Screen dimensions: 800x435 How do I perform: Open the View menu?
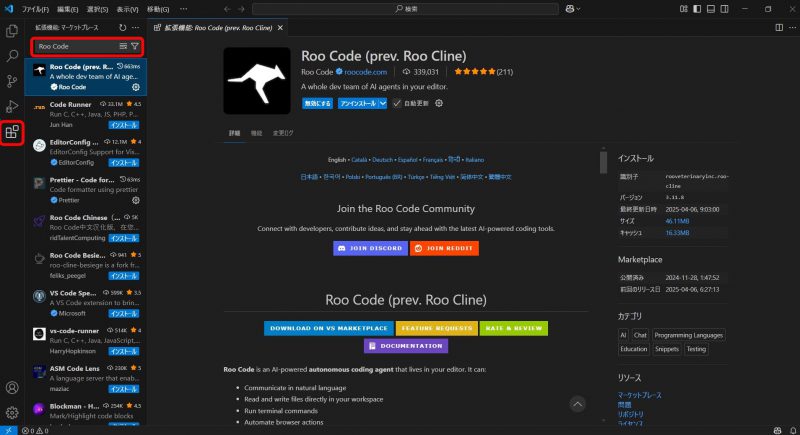127,9
